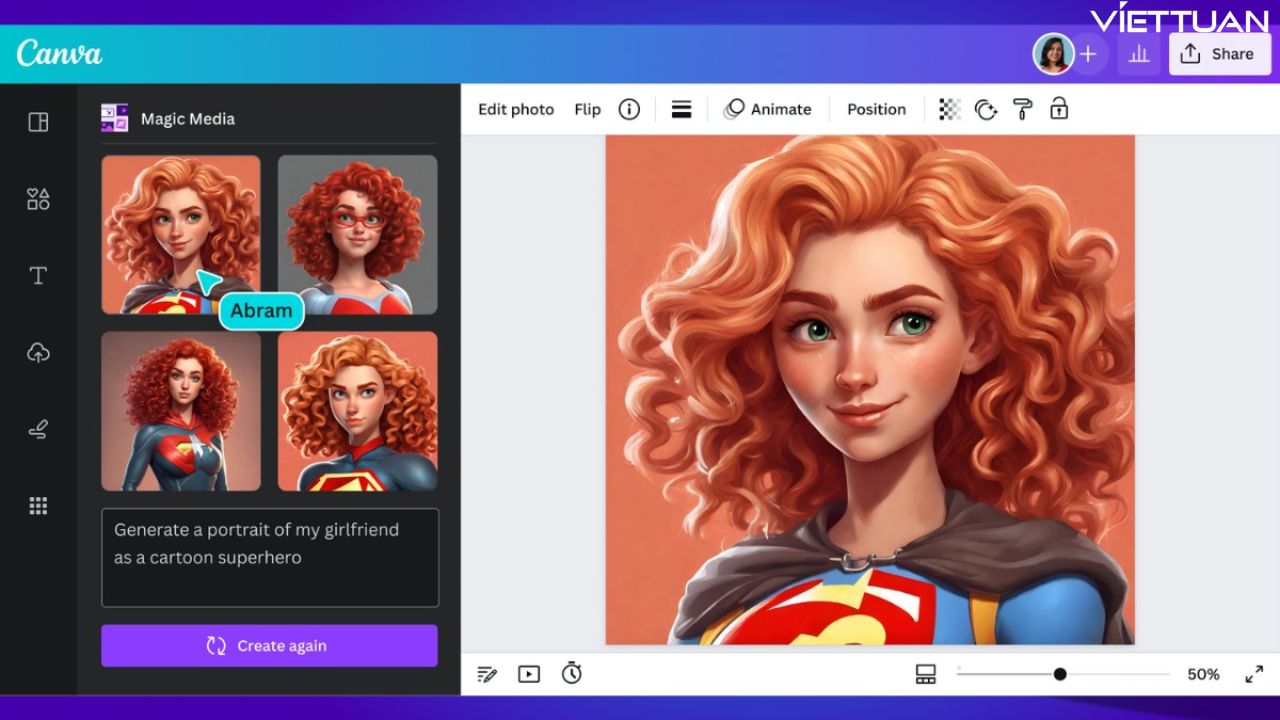Image resolution: width=1280 pixels, height=720 pixels.
Task: Open the Uploads cloud icon
Action: click(38, 353)
